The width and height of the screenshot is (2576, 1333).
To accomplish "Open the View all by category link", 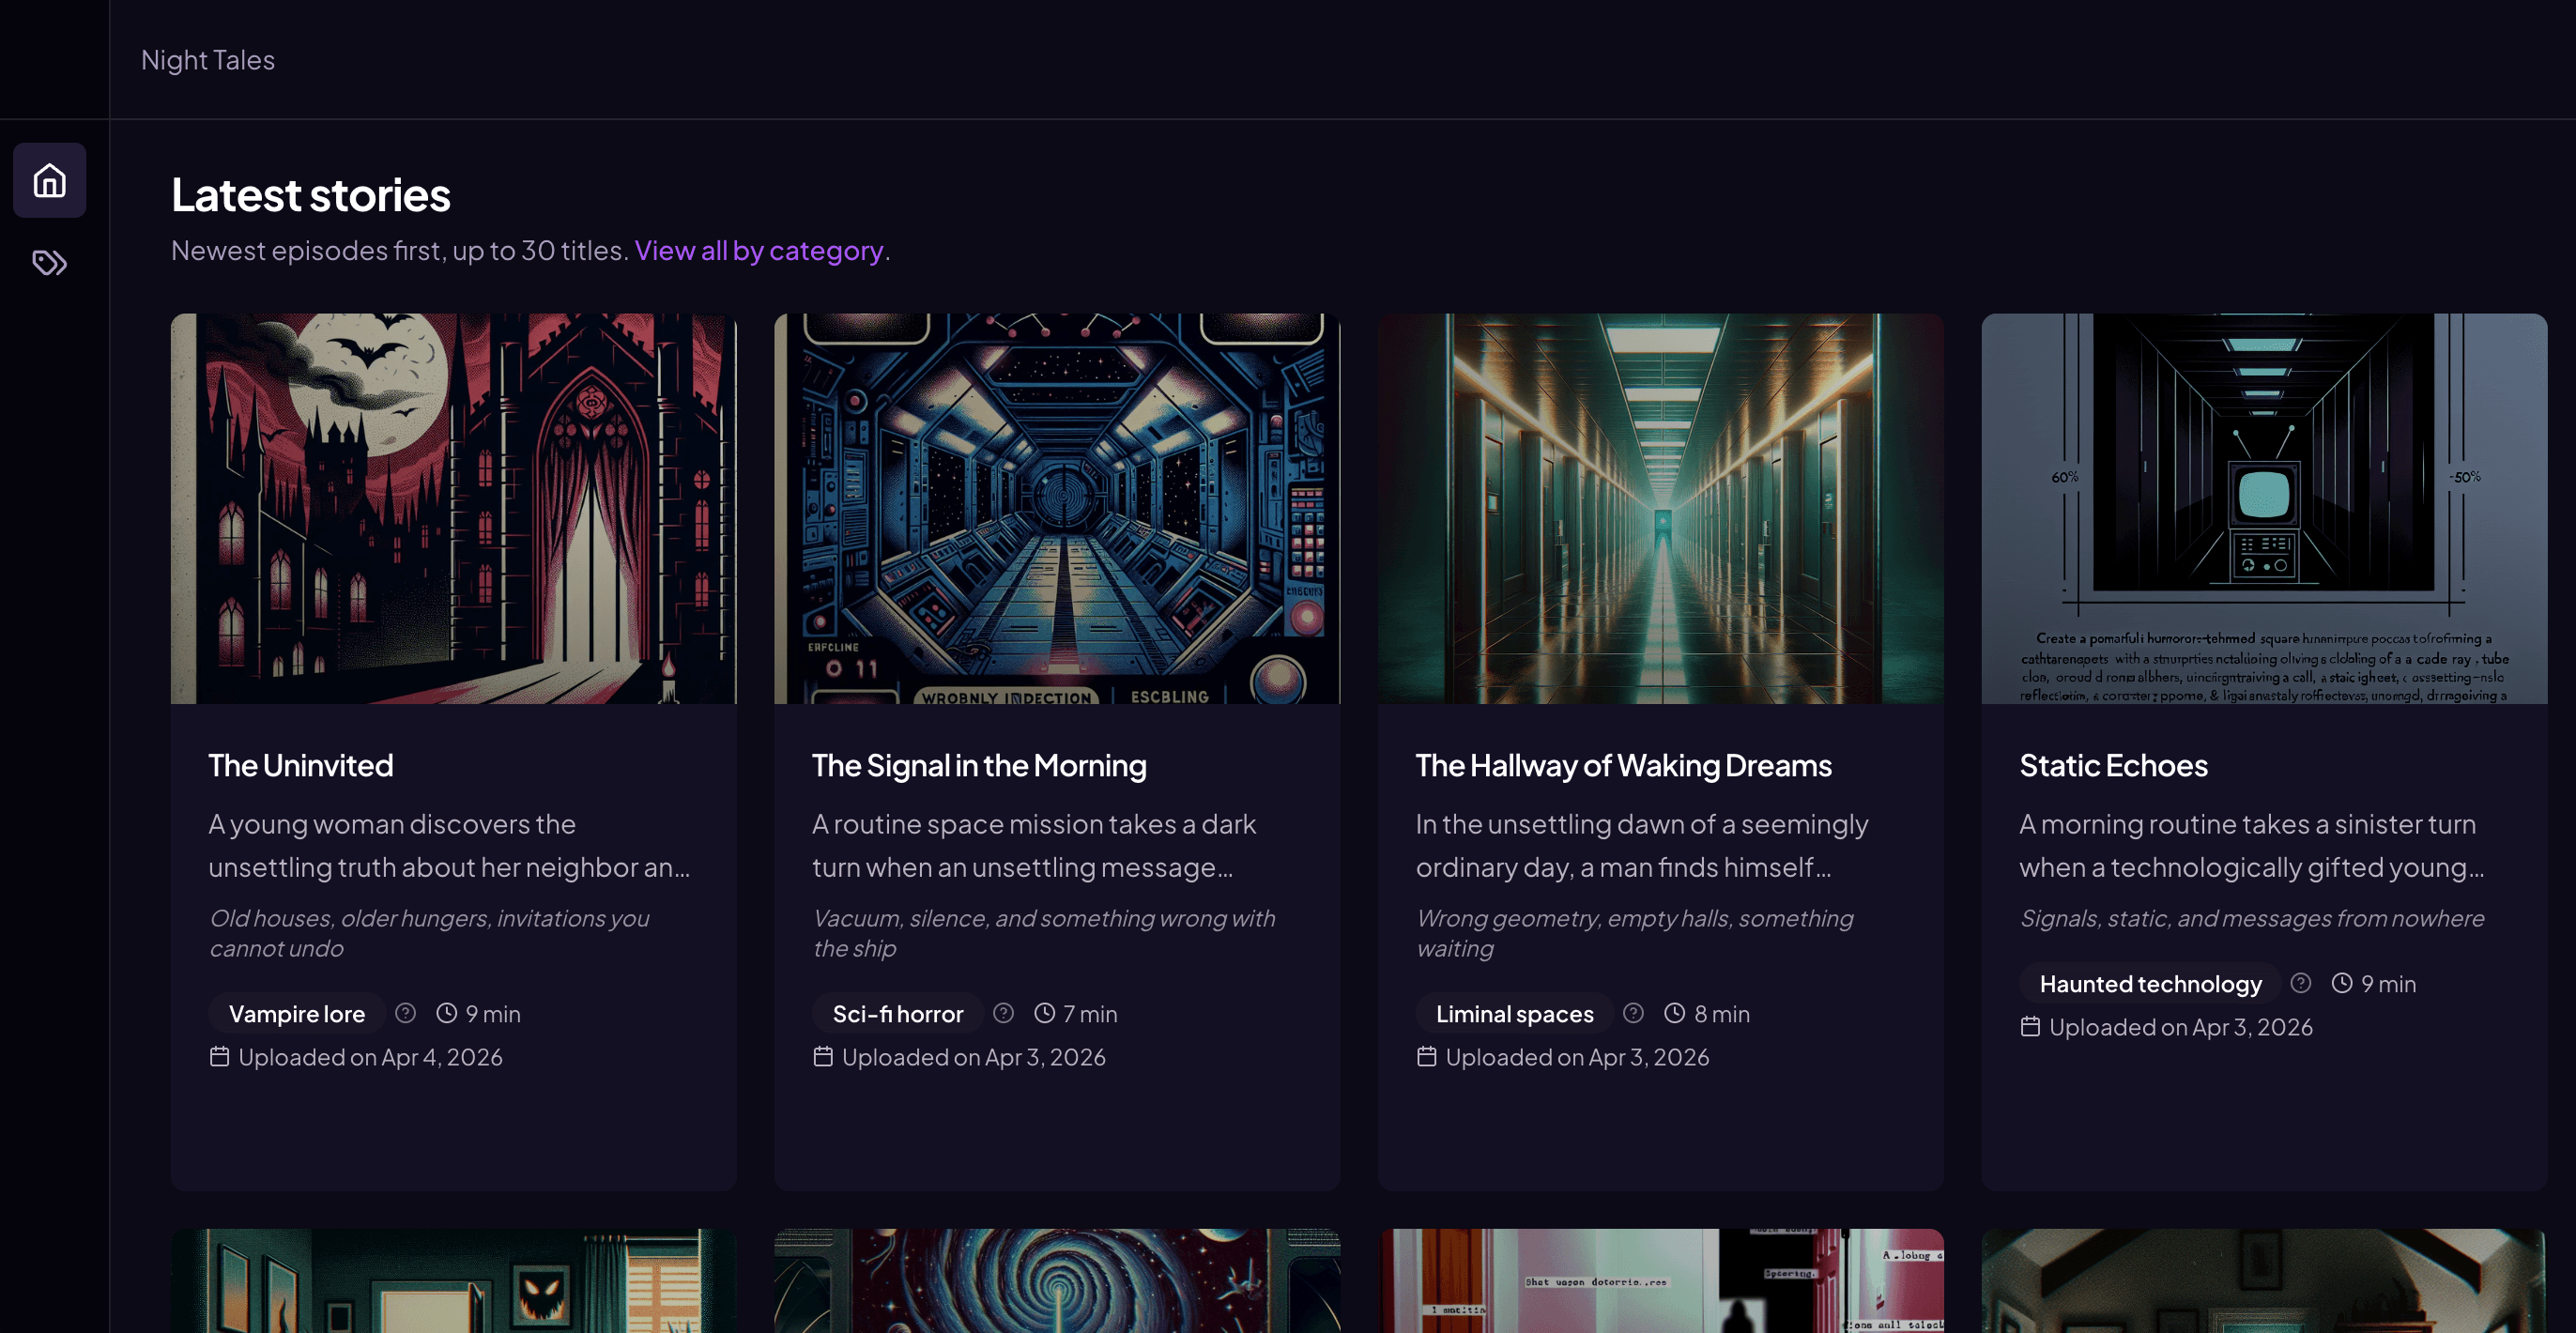I will point(759,250).
